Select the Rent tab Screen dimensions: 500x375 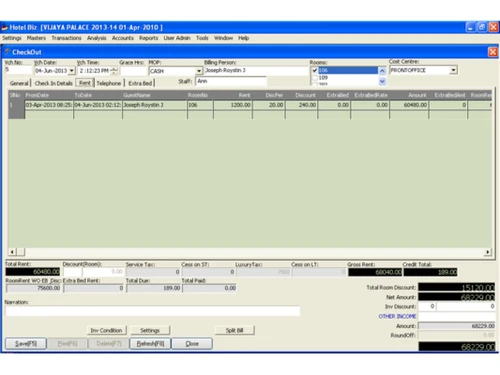[85, 83]
